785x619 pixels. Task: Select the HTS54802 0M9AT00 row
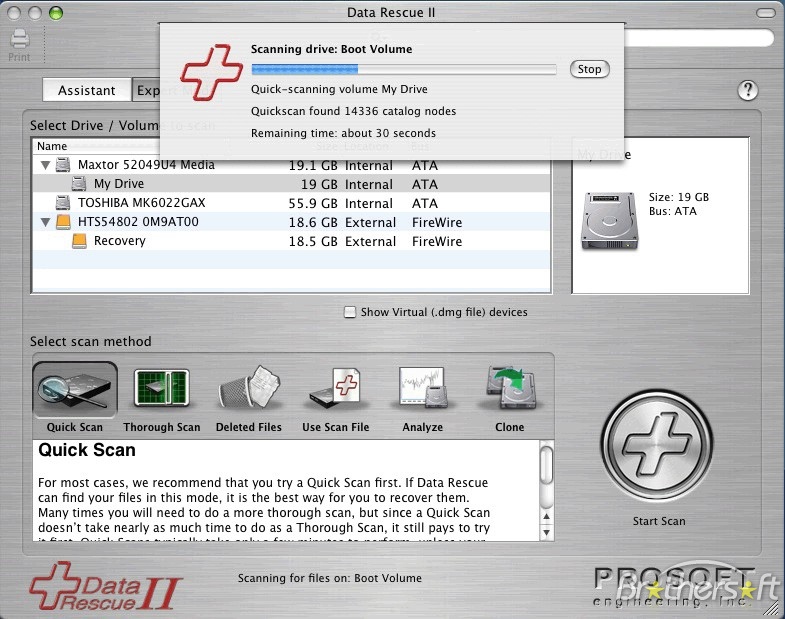[291, 222]
